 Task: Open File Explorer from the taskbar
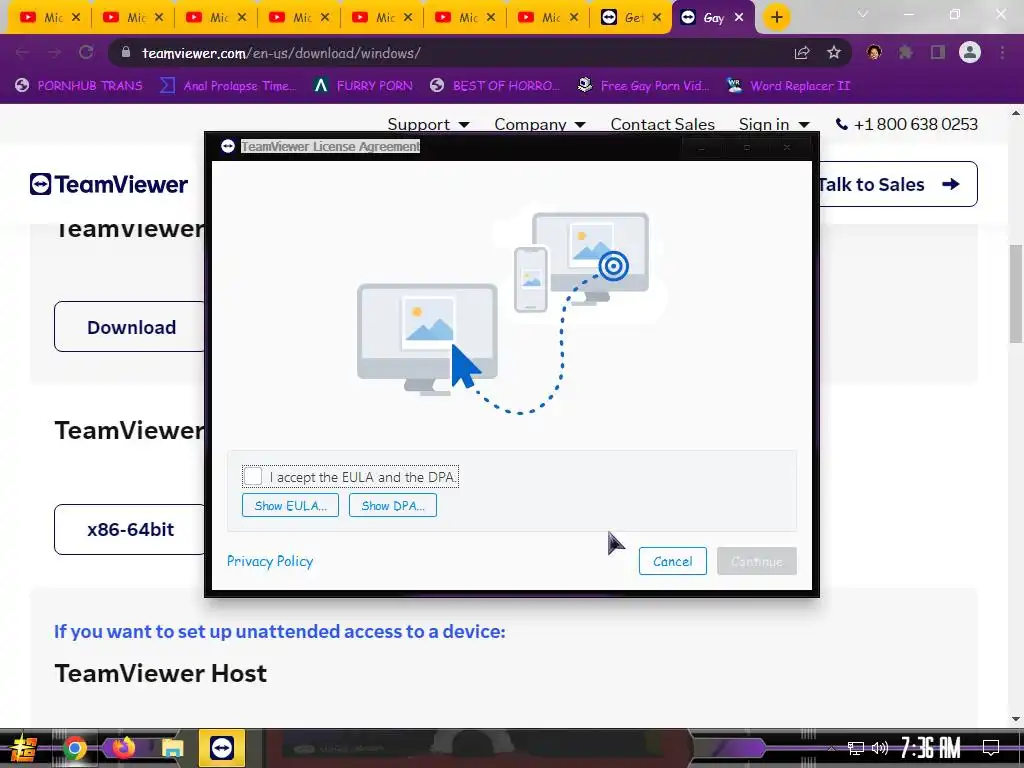[x=172, y=748]
